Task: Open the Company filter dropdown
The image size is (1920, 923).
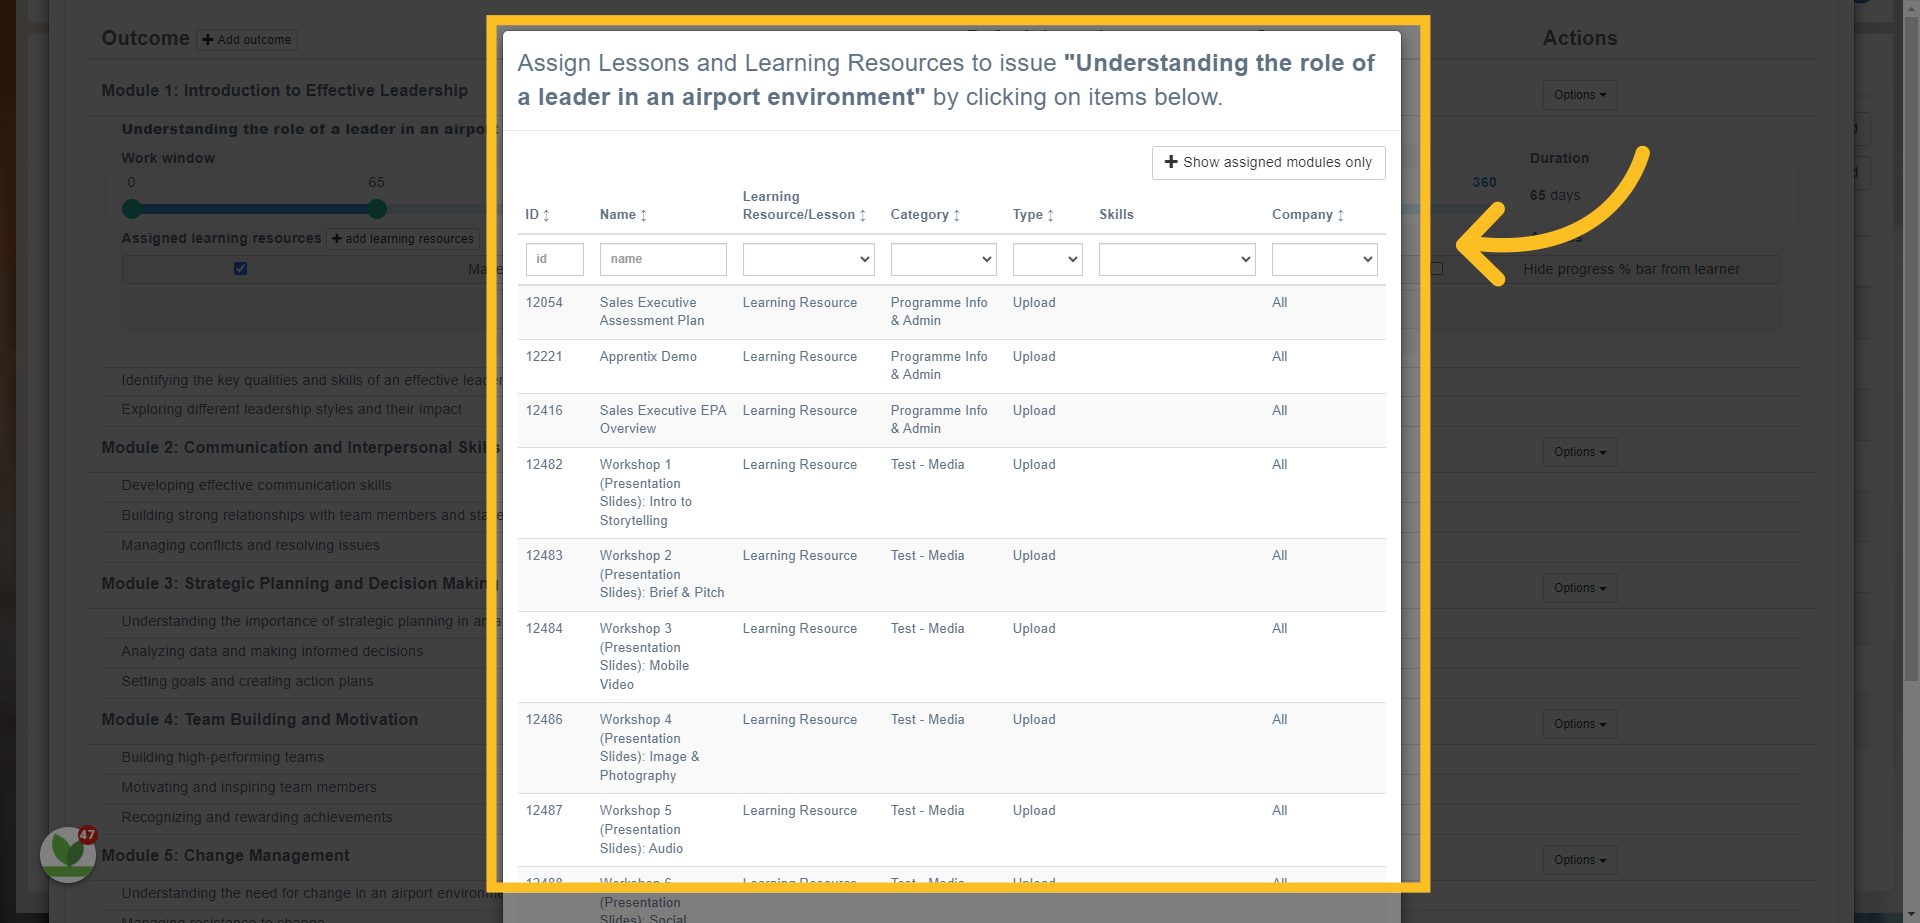Action: tap(1324, 259)
